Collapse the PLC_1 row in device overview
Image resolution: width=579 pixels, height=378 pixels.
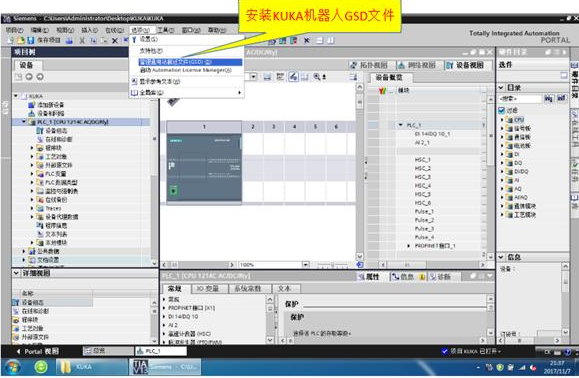tap(400, 125)
